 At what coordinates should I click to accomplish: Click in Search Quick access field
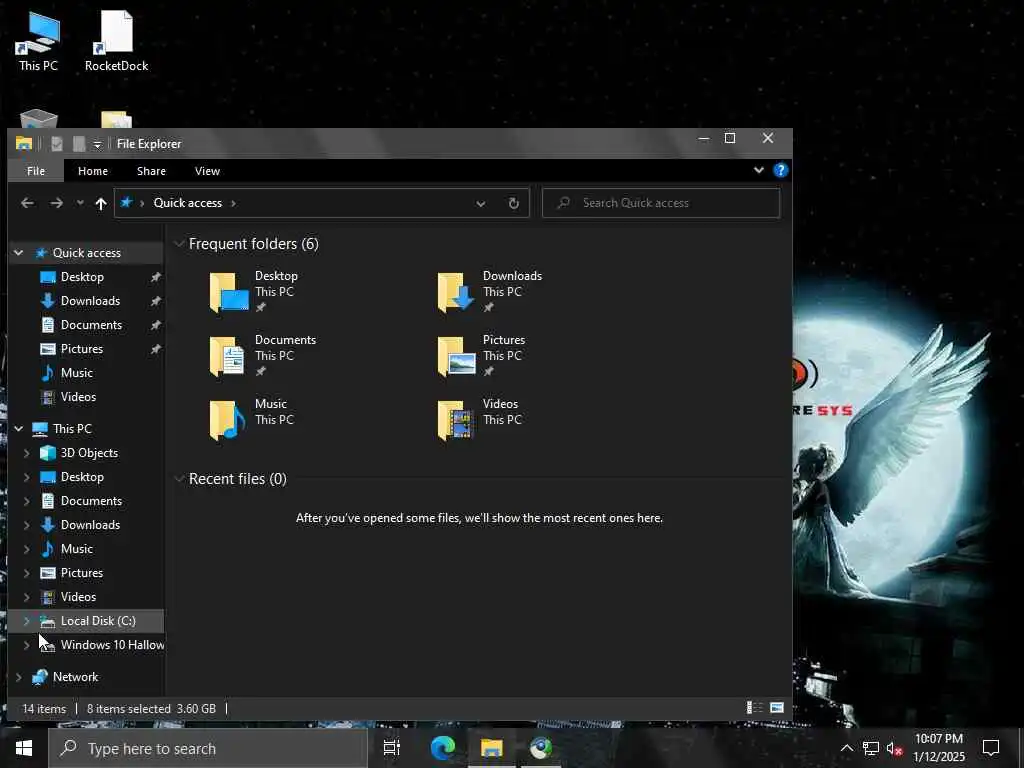coord(661,203)
